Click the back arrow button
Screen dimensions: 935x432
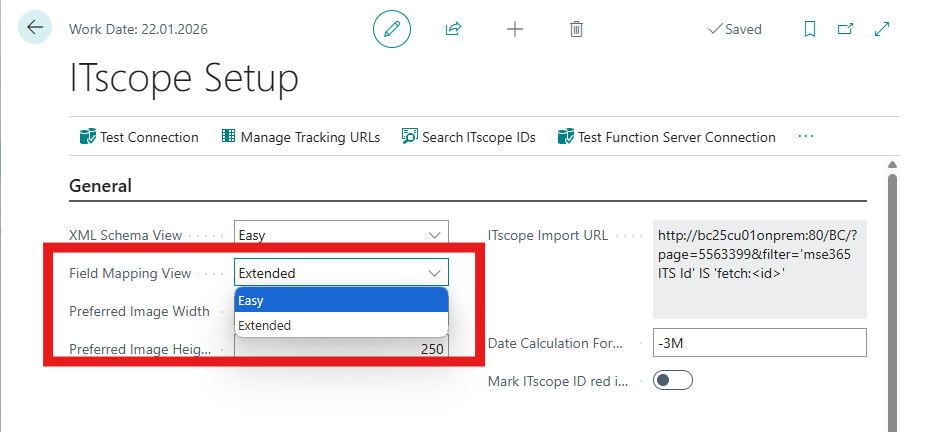[36, 28]
